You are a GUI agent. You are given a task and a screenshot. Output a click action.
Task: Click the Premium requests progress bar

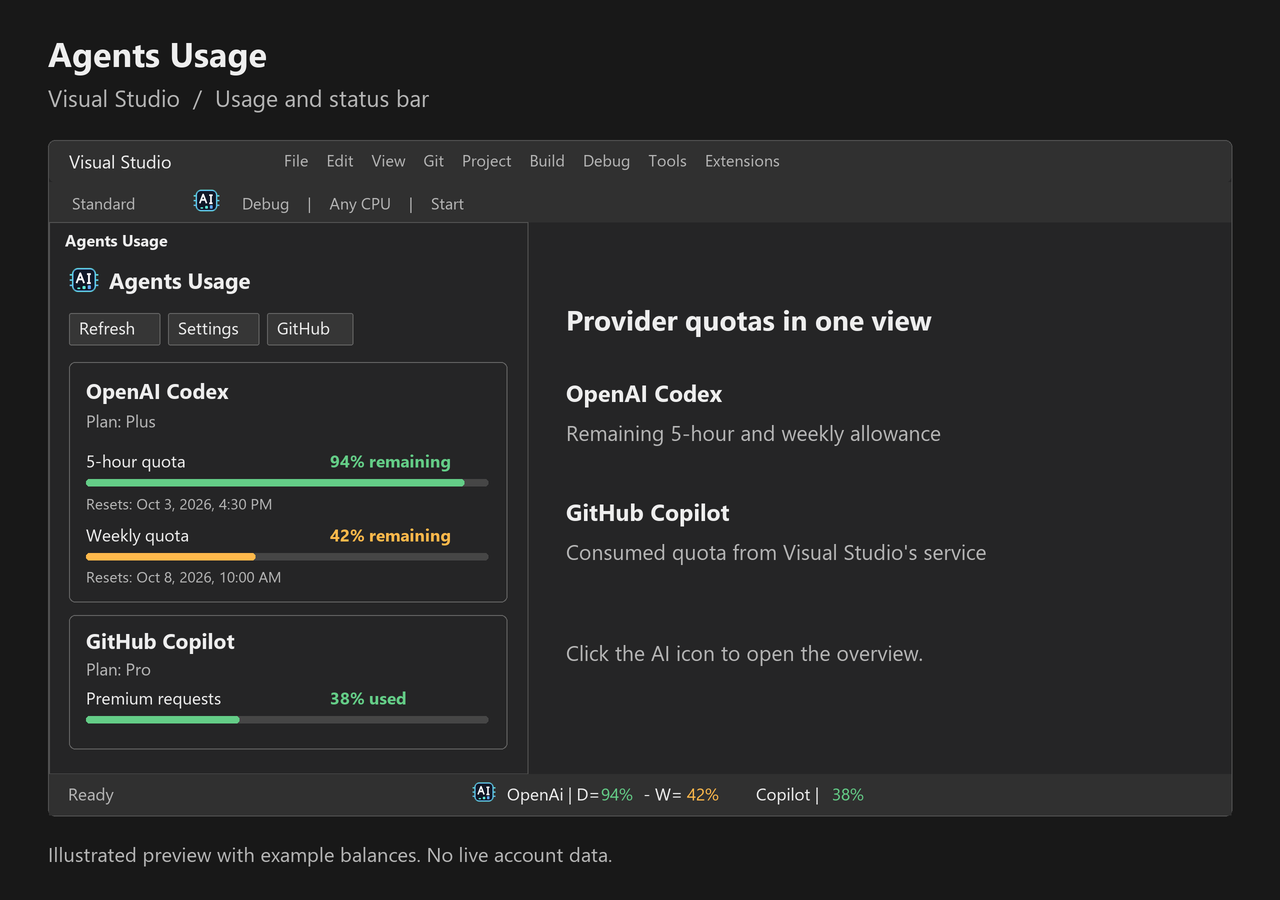tap(287, 720)
